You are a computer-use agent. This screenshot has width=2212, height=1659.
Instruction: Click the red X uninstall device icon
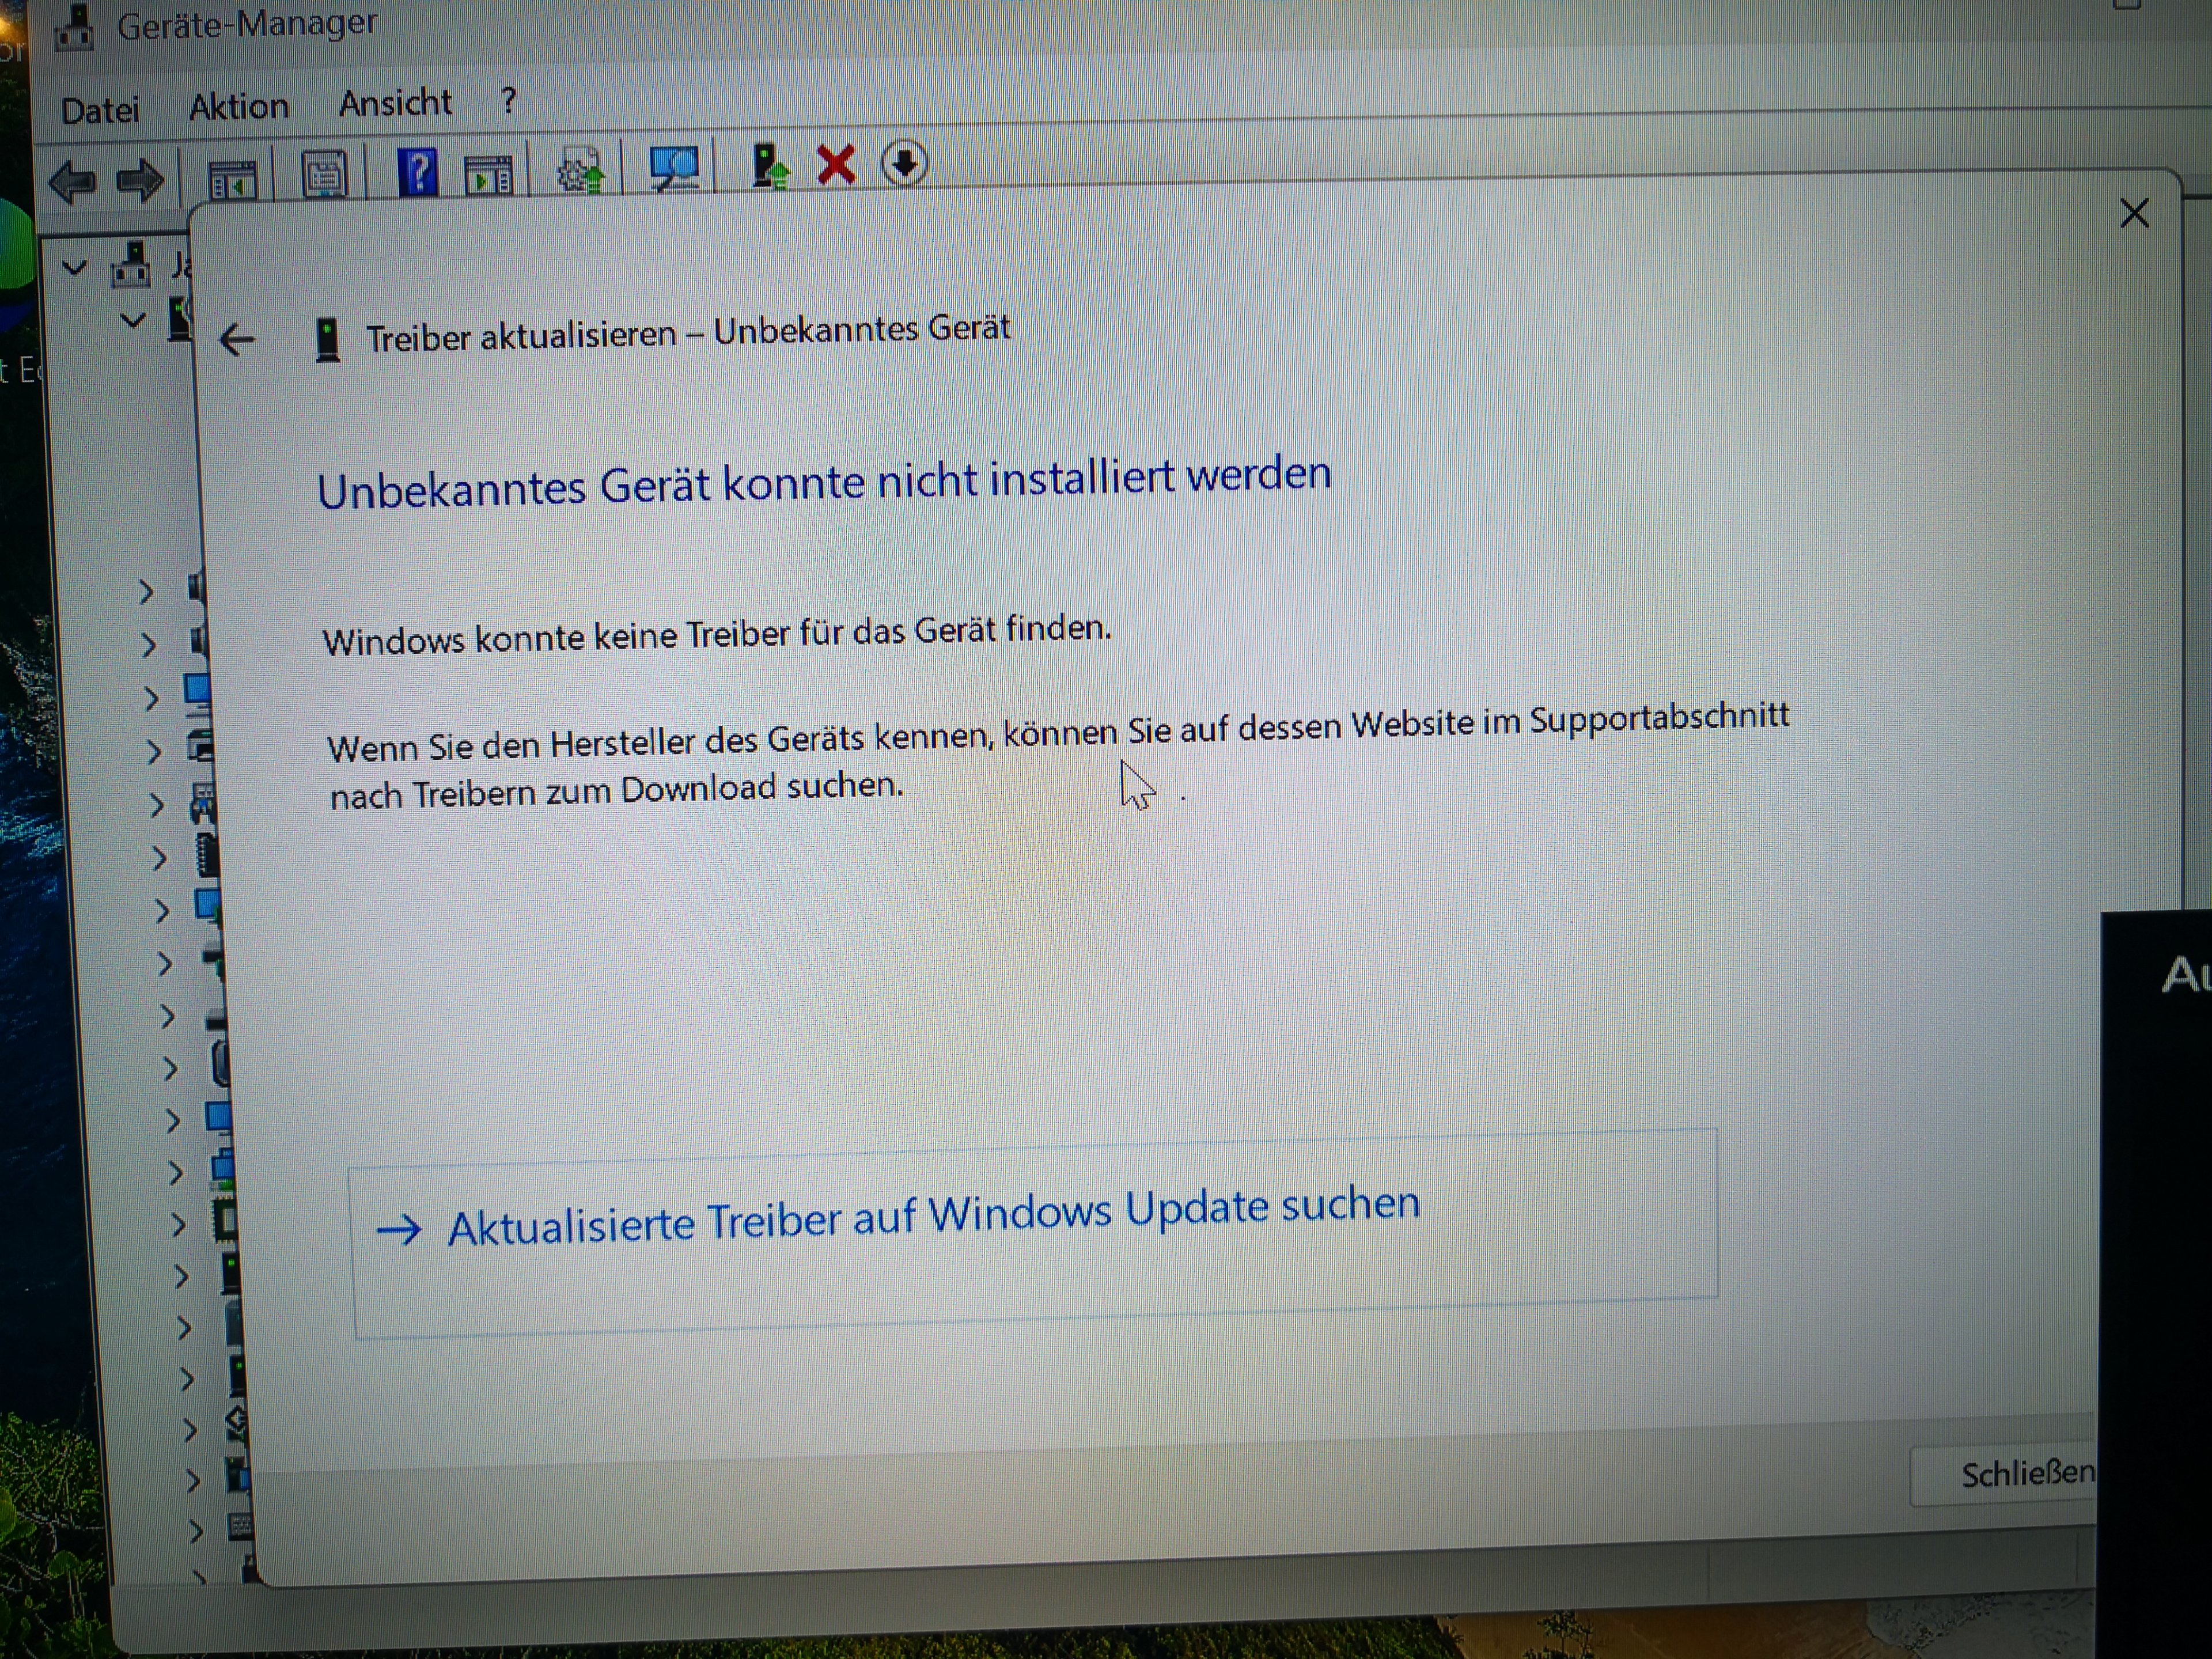coord(836,164)
